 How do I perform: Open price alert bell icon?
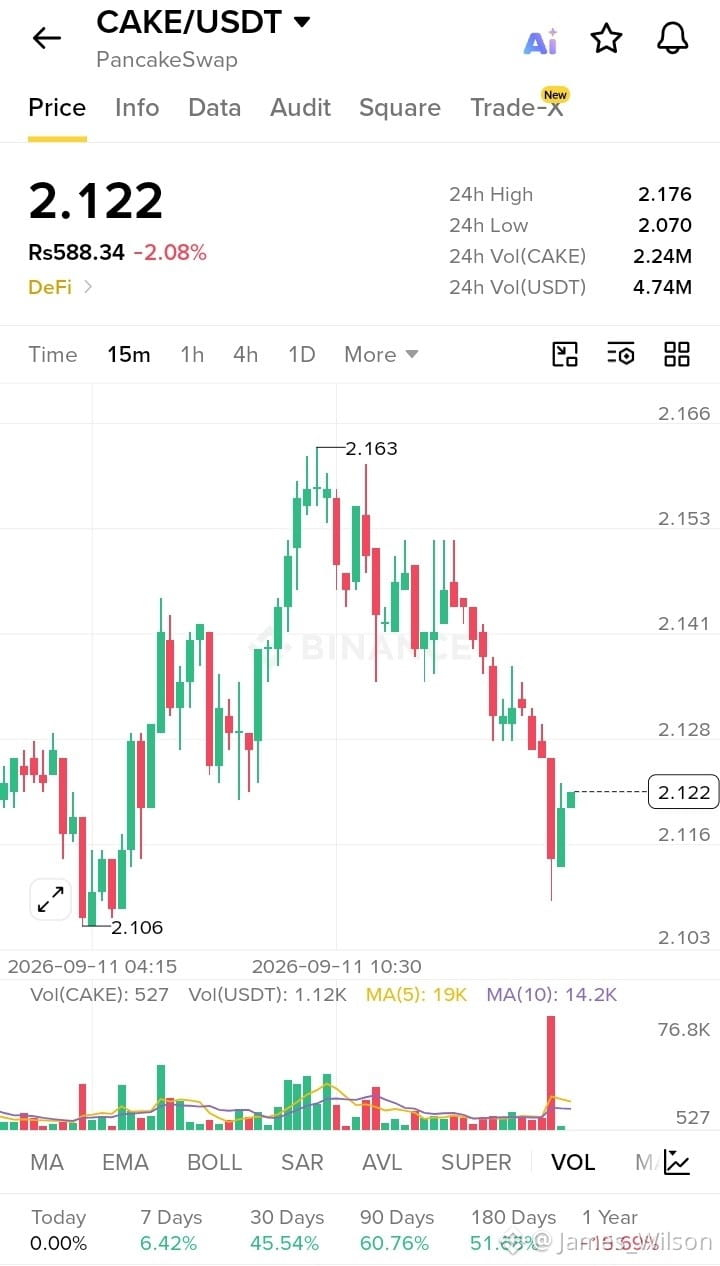pos(672,39)
